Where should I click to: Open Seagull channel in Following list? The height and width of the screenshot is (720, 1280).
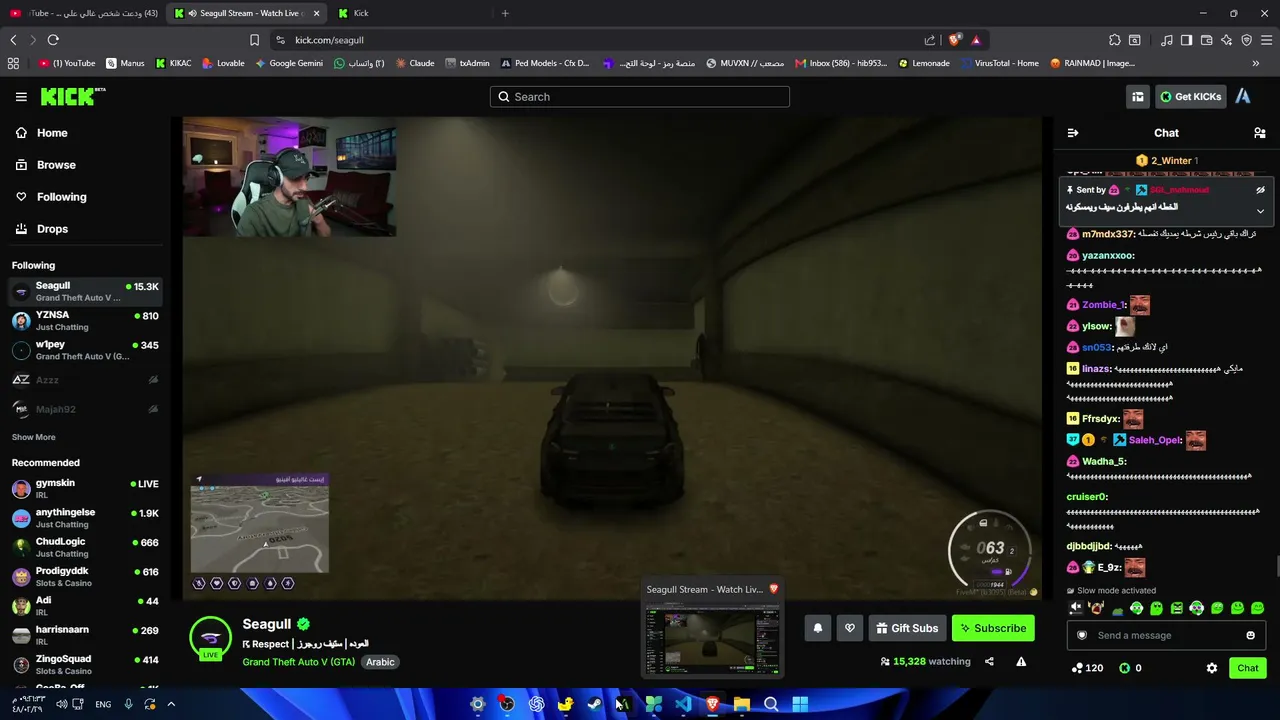(x=84, y=291)
